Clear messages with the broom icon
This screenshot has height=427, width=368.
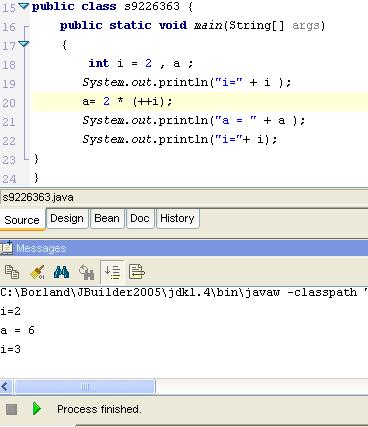37,272
